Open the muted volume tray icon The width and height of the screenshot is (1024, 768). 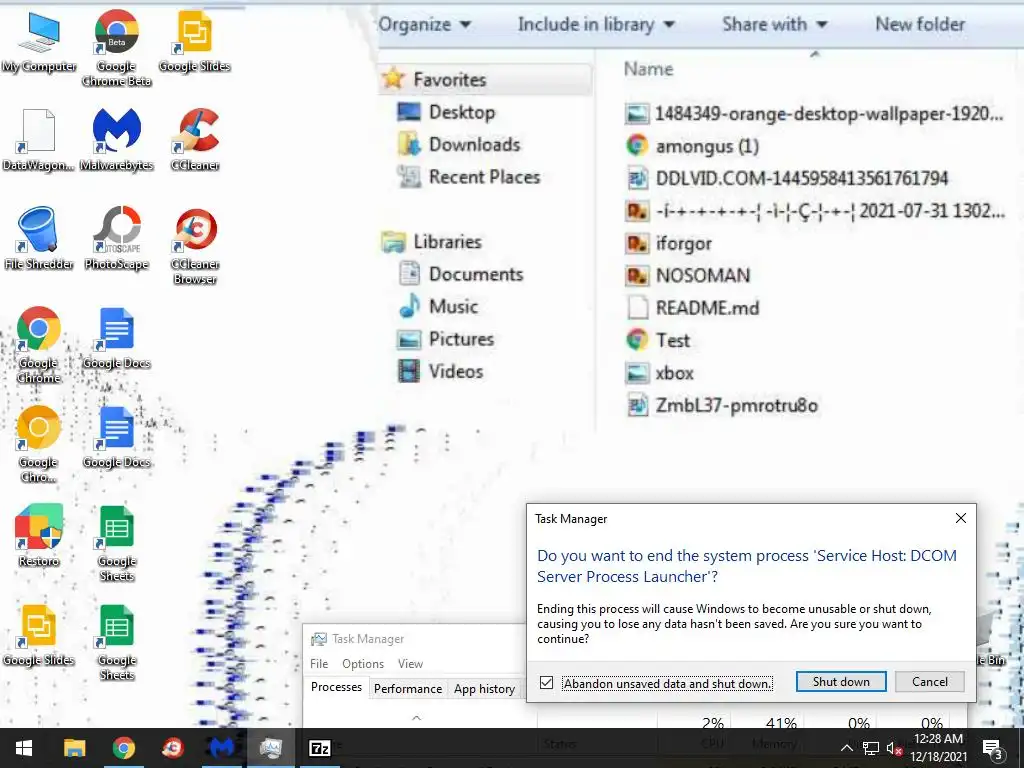[893, 748]
